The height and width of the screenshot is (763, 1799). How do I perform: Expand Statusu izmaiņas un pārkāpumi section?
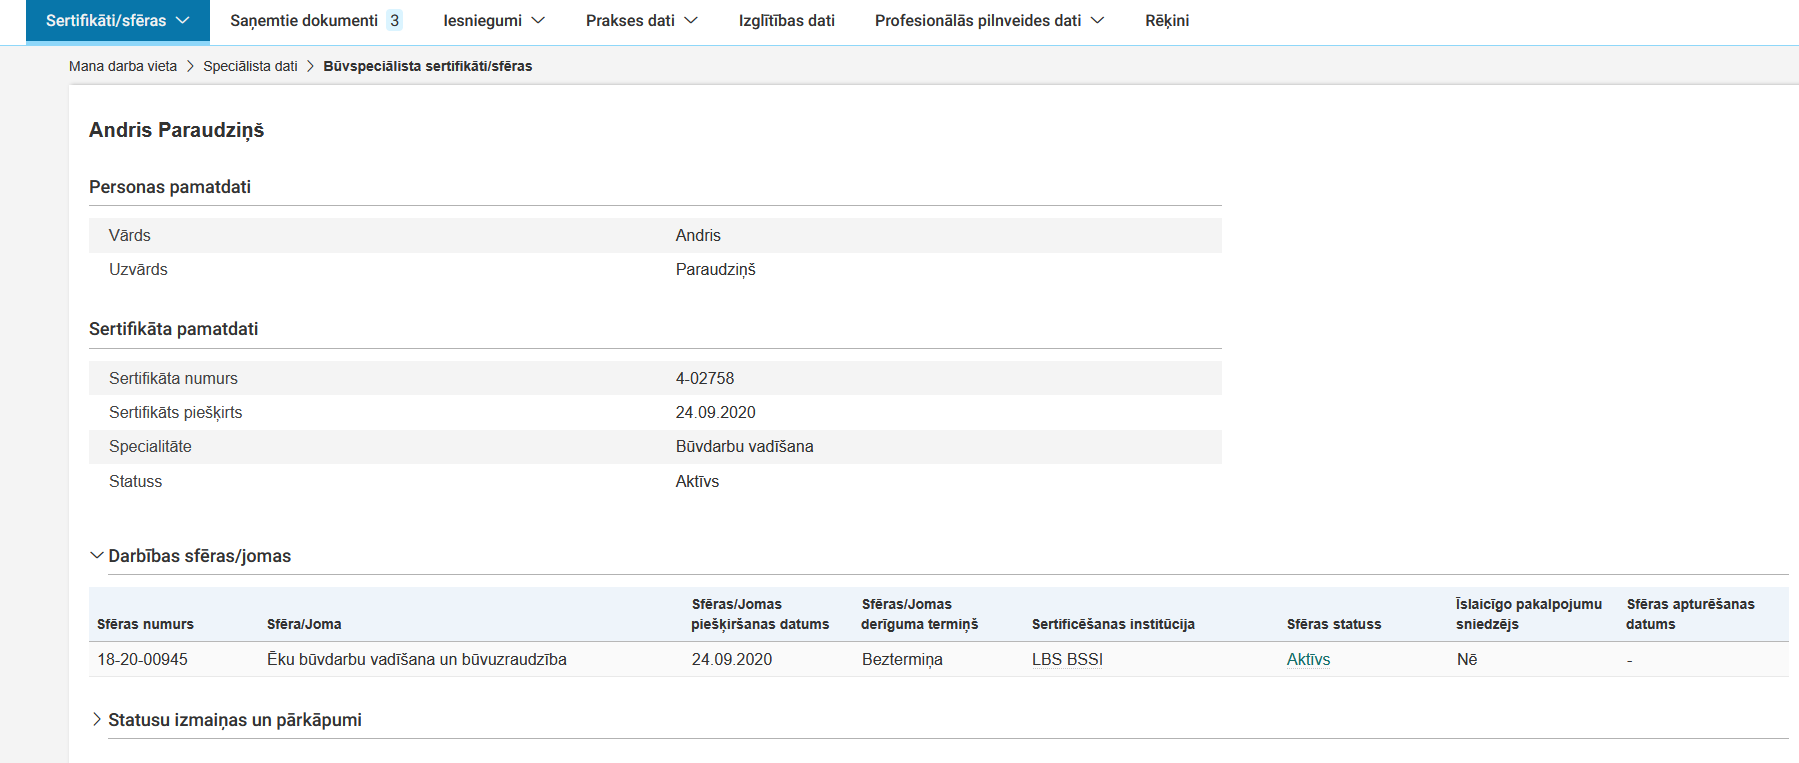click(97, 720)
